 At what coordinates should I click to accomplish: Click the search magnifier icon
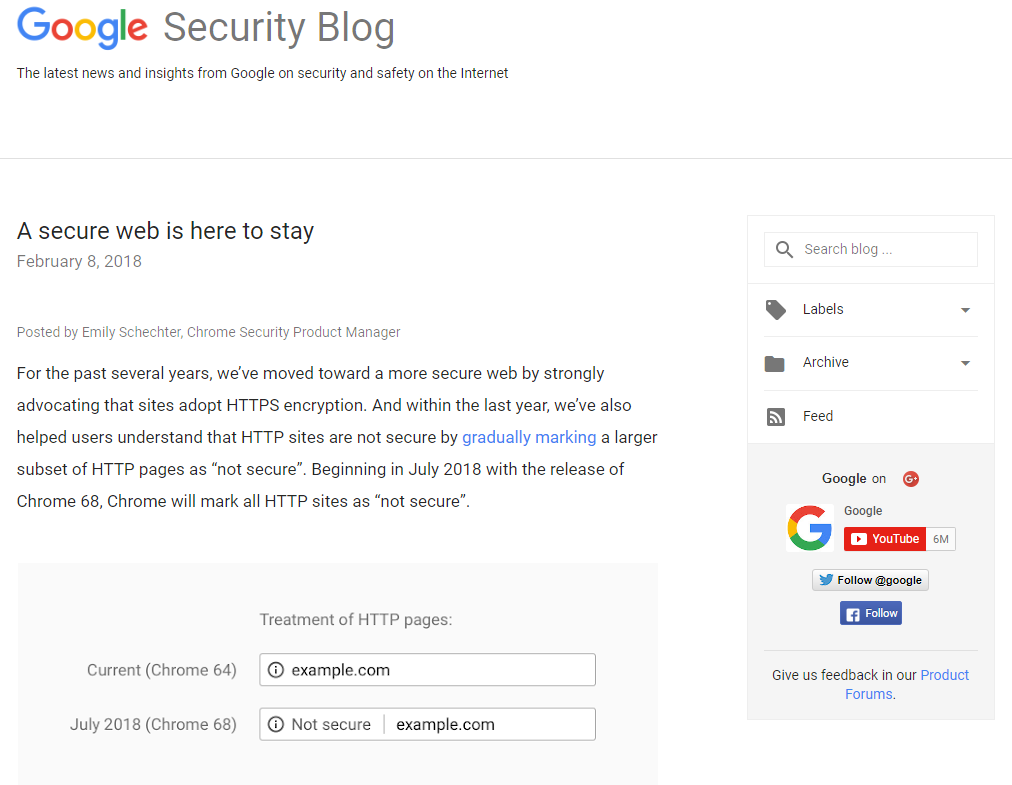(785, 249)
